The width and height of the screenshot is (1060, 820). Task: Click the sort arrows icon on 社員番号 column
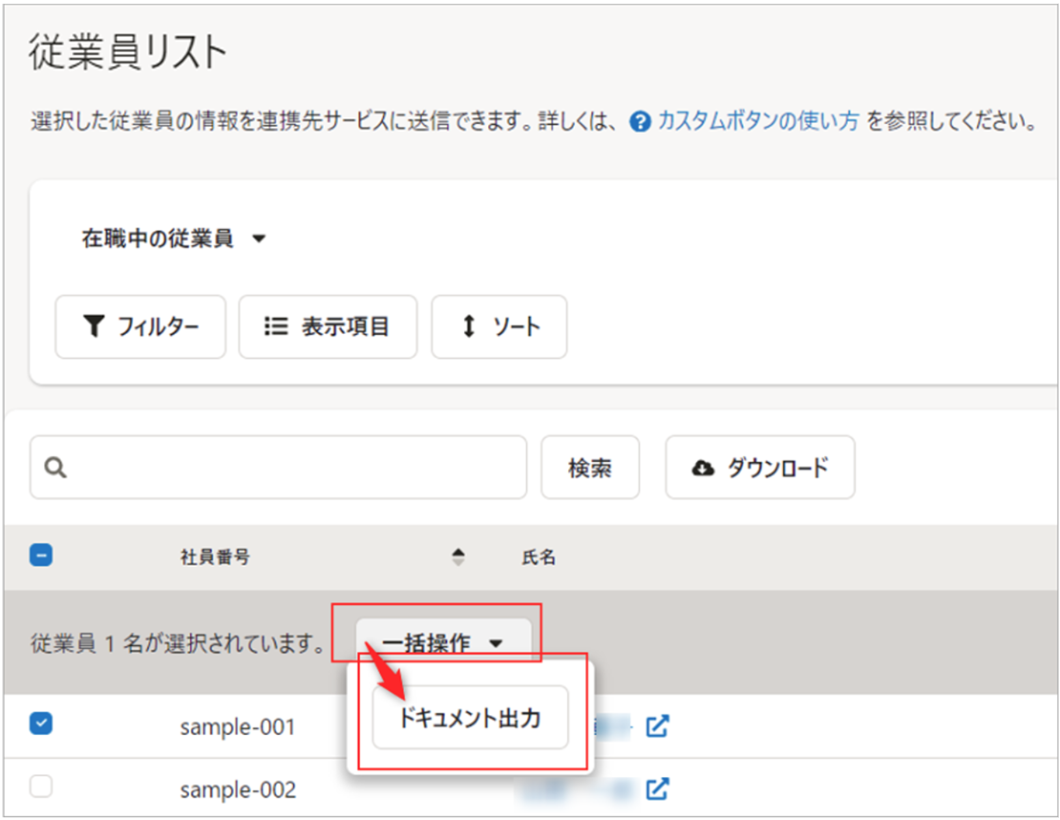(458, 558)
